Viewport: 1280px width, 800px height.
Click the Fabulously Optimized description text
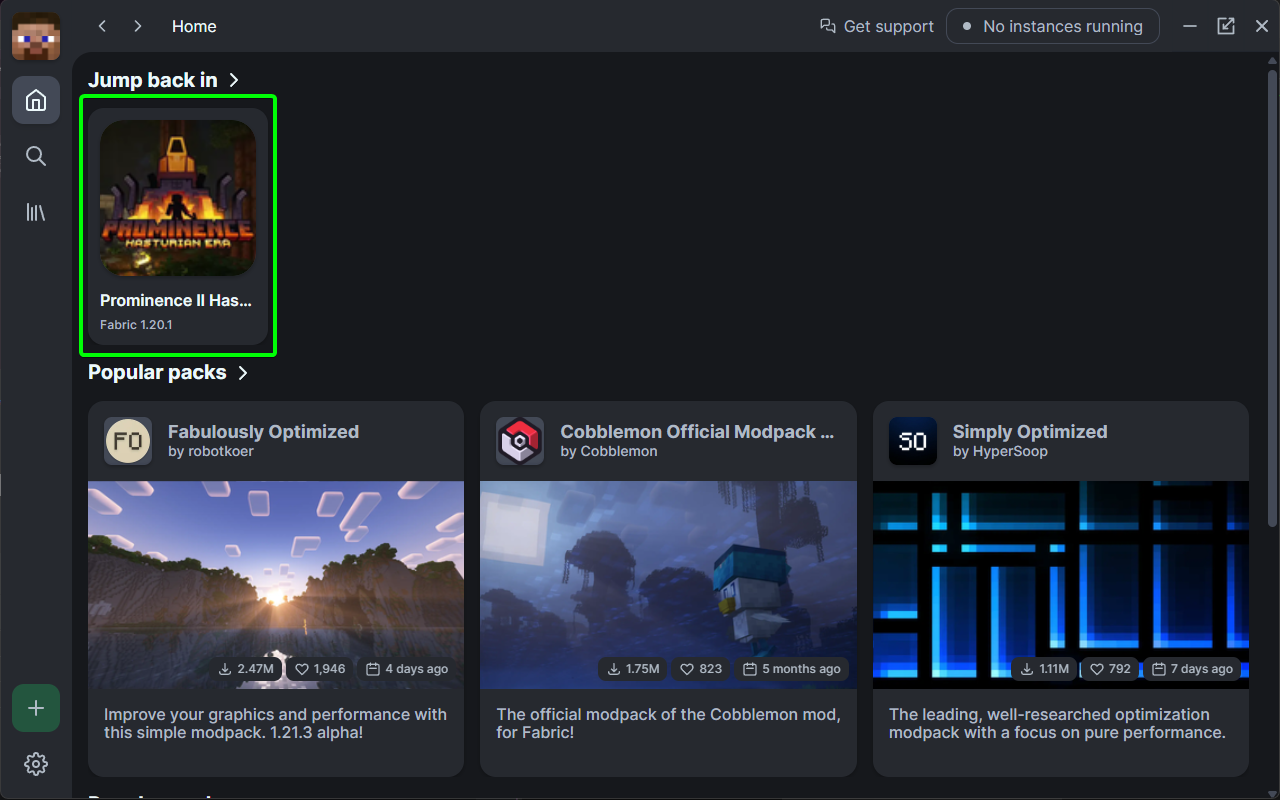coord(275,723)
